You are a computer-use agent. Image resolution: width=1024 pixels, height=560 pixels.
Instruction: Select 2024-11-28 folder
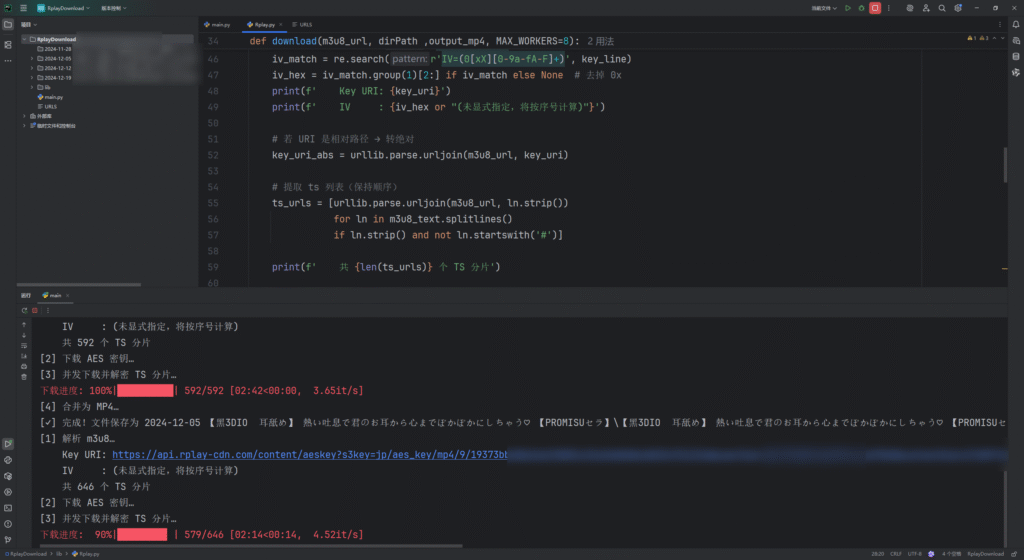54,49
